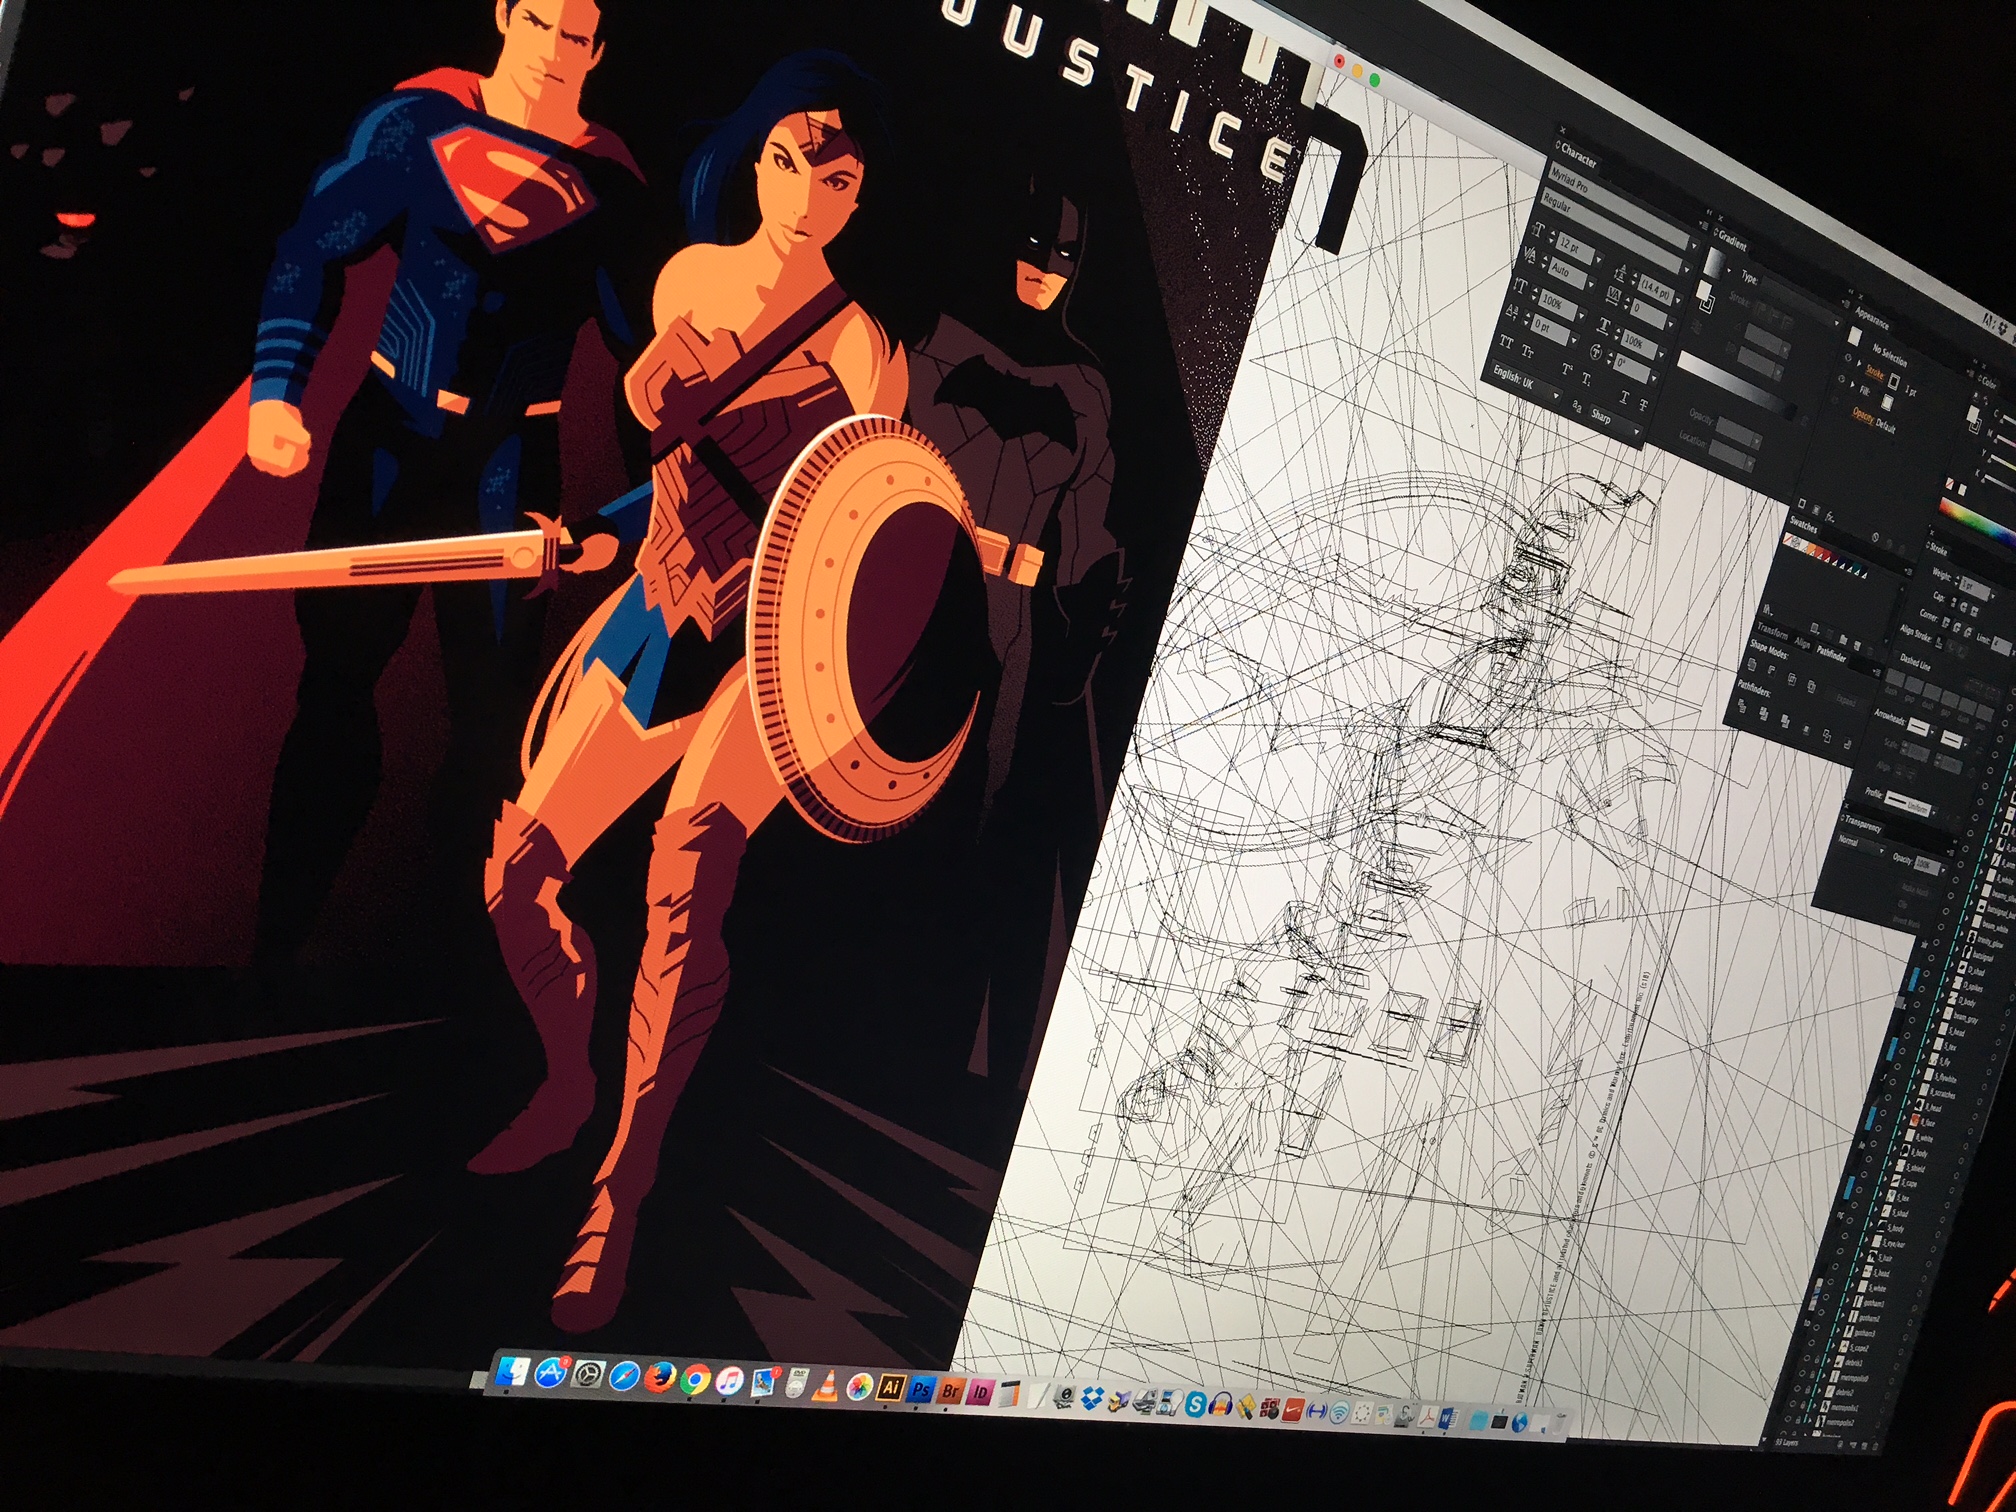Click the Small Caps (Tt) icon in Character panel
Screen dimensions: 2016x1512
(1528, 351)
